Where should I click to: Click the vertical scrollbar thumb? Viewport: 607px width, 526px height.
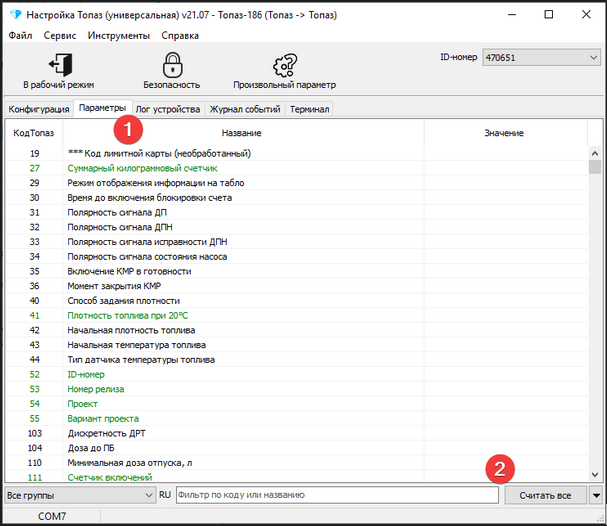pos(595,167)
